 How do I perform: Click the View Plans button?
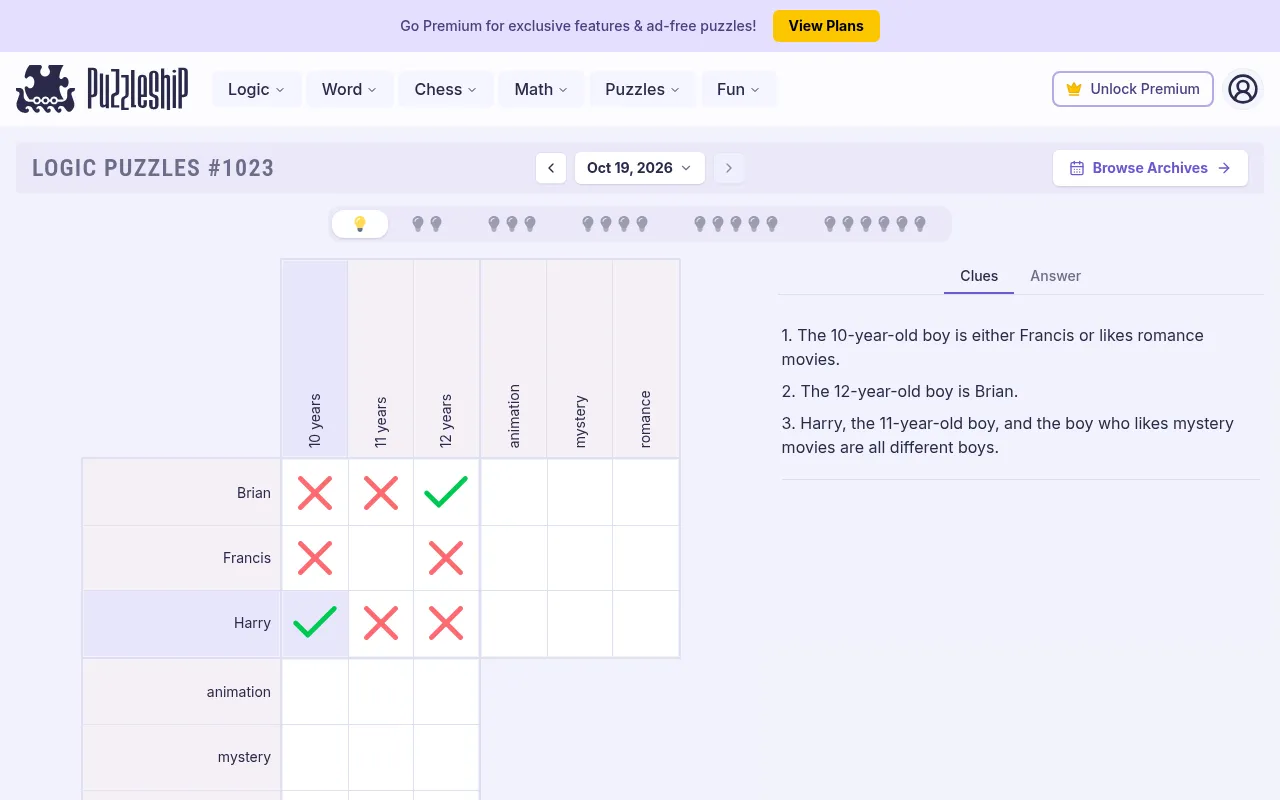point(826,26)
